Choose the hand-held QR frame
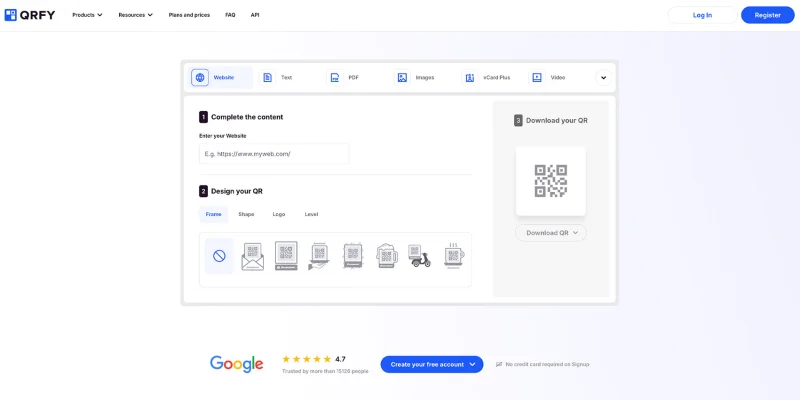The image size is (800, 400). pyautogui.click(x=319, y=256)
